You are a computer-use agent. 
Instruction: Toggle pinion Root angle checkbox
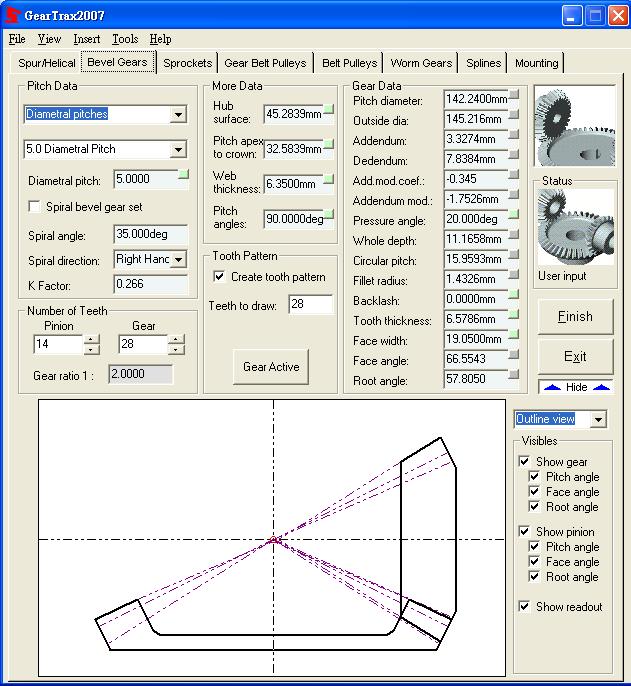tap(534, 577)
